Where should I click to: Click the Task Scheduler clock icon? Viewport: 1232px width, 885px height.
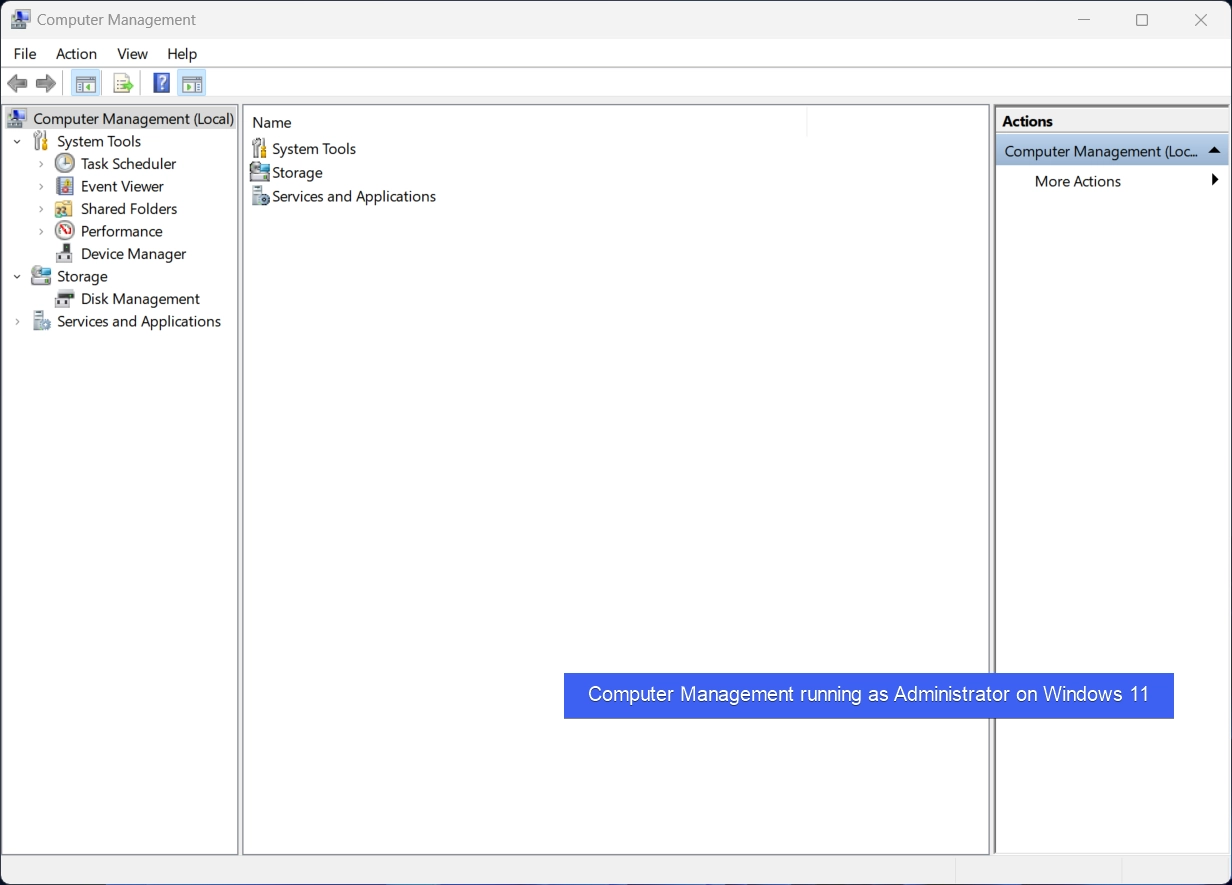click(x=65, y=163)
